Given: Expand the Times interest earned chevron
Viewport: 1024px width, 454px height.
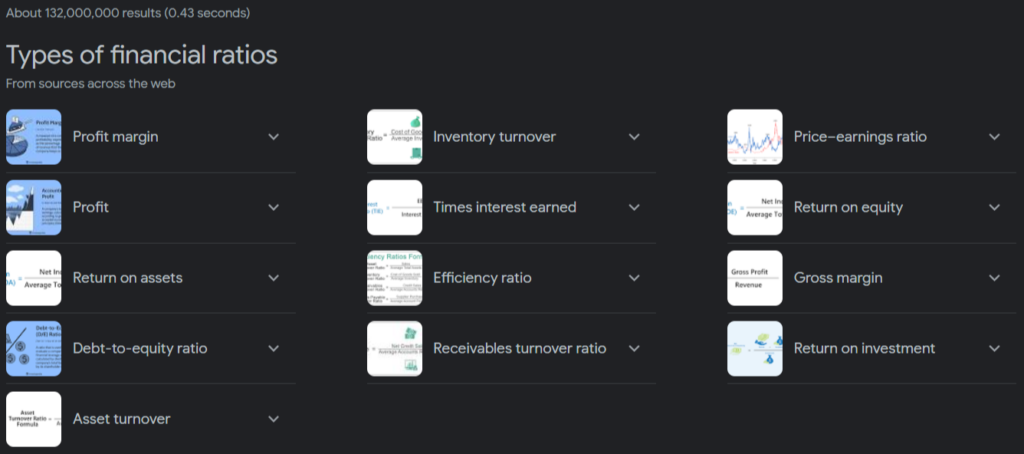Looking at the screenshot, I should pyautogui.click(x=634, y=207).
